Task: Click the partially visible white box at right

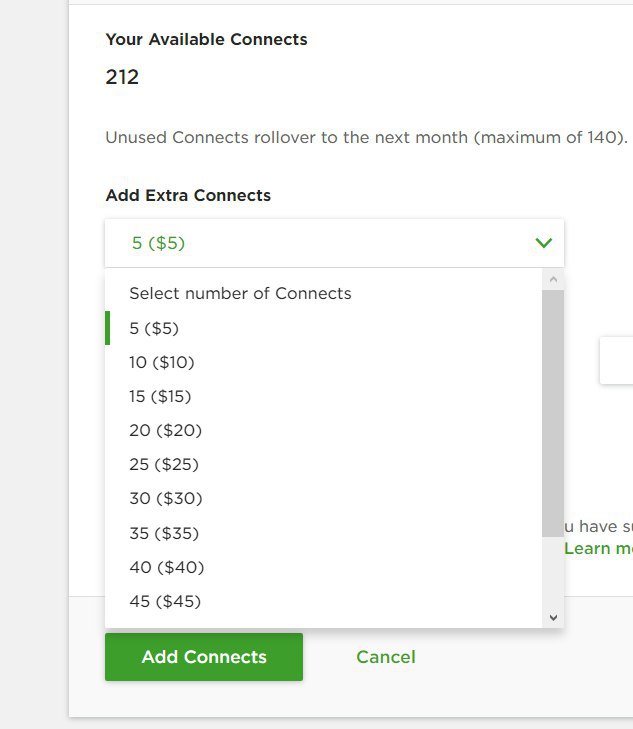Action: click(x=617, y=360)
